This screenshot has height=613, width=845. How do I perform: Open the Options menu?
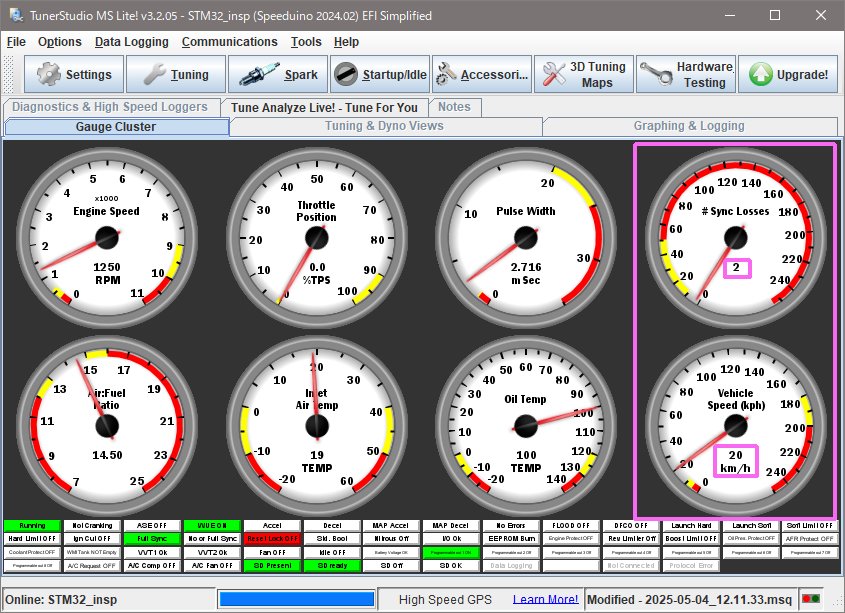[60, 42]
